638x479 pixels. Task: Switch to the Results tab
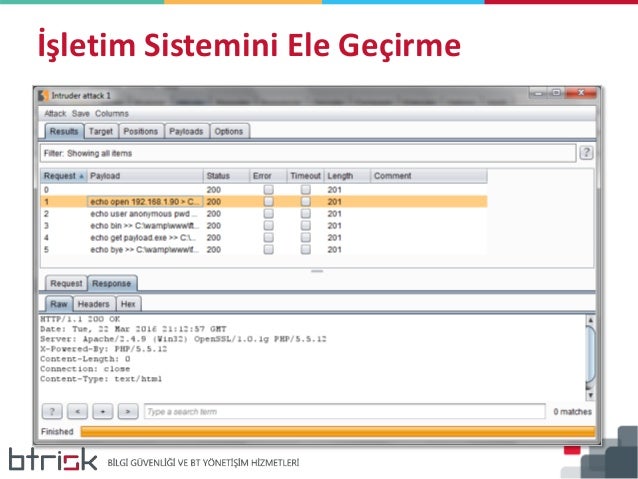64,131
